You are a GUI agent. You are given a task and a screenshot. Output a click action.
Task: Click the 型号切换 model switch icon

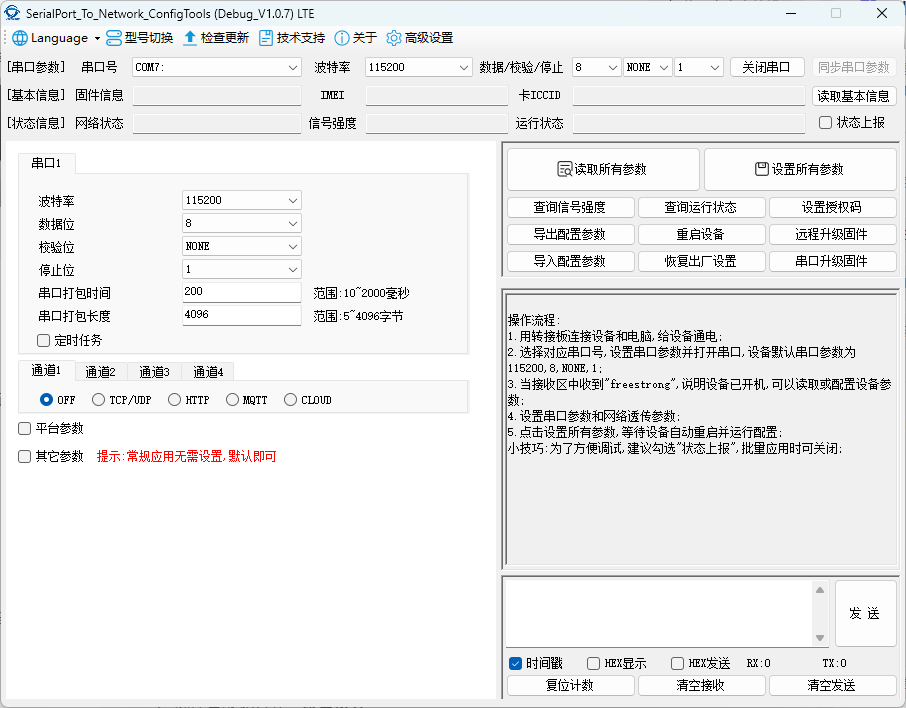(114, 38)
